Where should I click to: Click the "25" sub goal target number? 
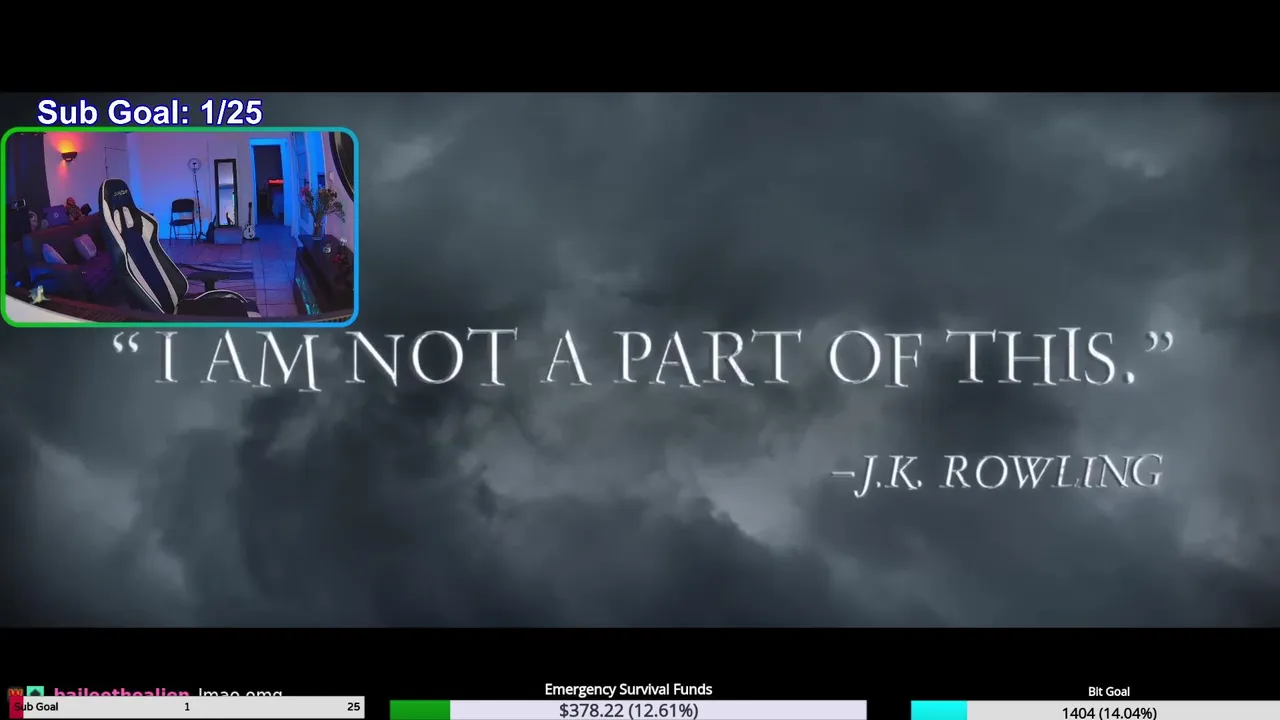pyautogui.click(x=353, y=707)
